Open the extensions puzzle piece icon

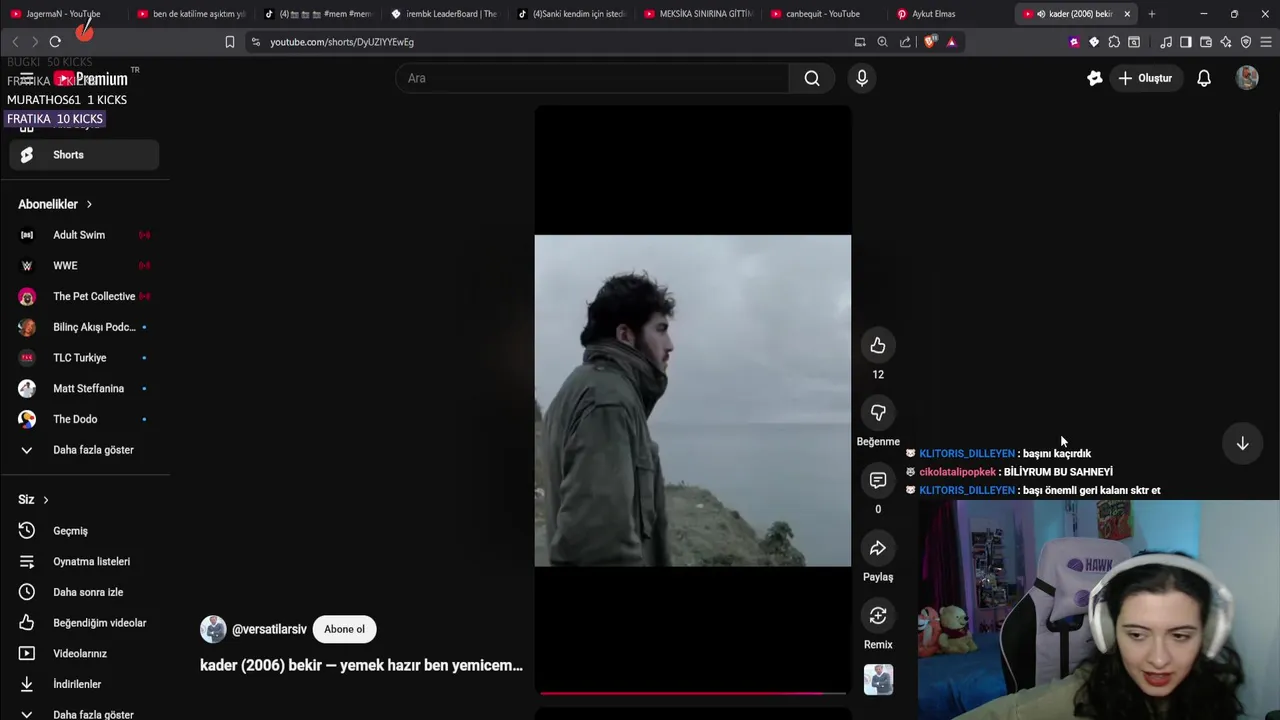click(1114, 42)
